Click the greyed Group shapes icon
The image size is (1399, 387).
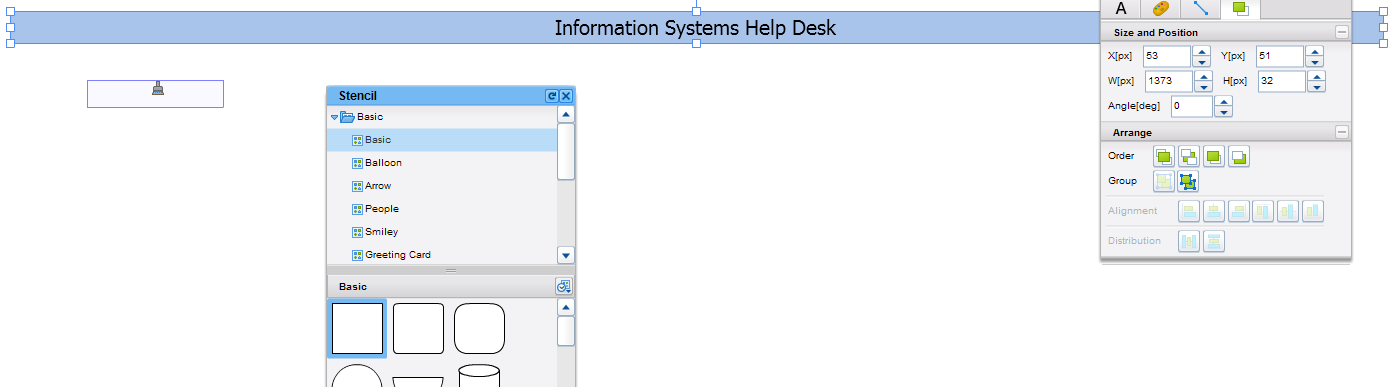[x=1164, y=181]
